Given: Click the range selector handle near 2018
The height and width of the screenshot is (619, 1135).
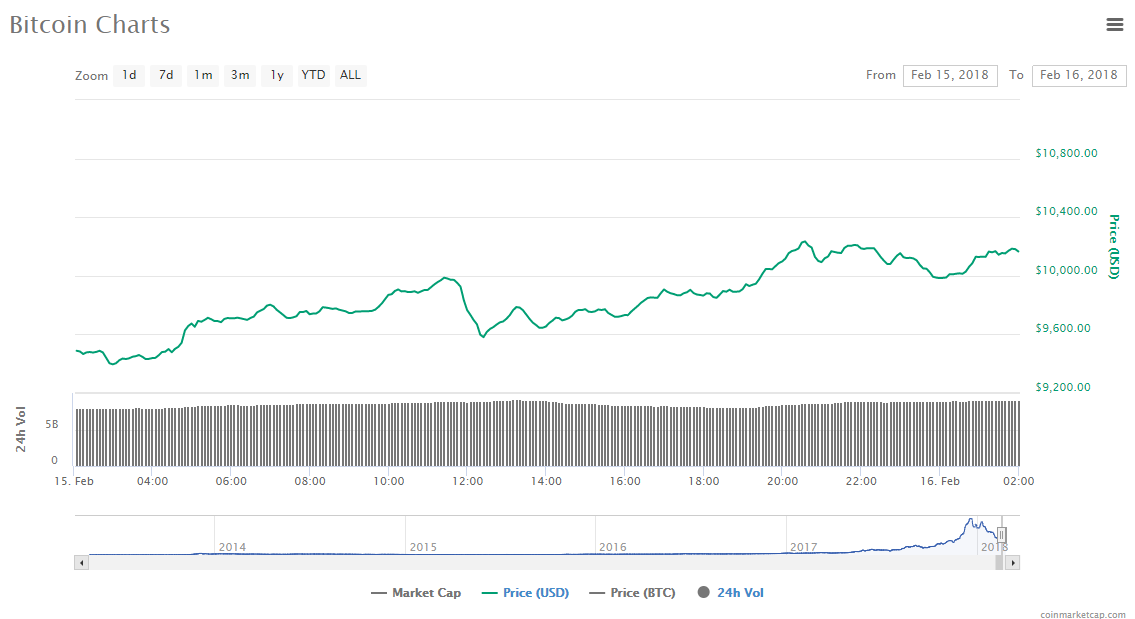Looking at the screenshot, I should [1000, 537].
